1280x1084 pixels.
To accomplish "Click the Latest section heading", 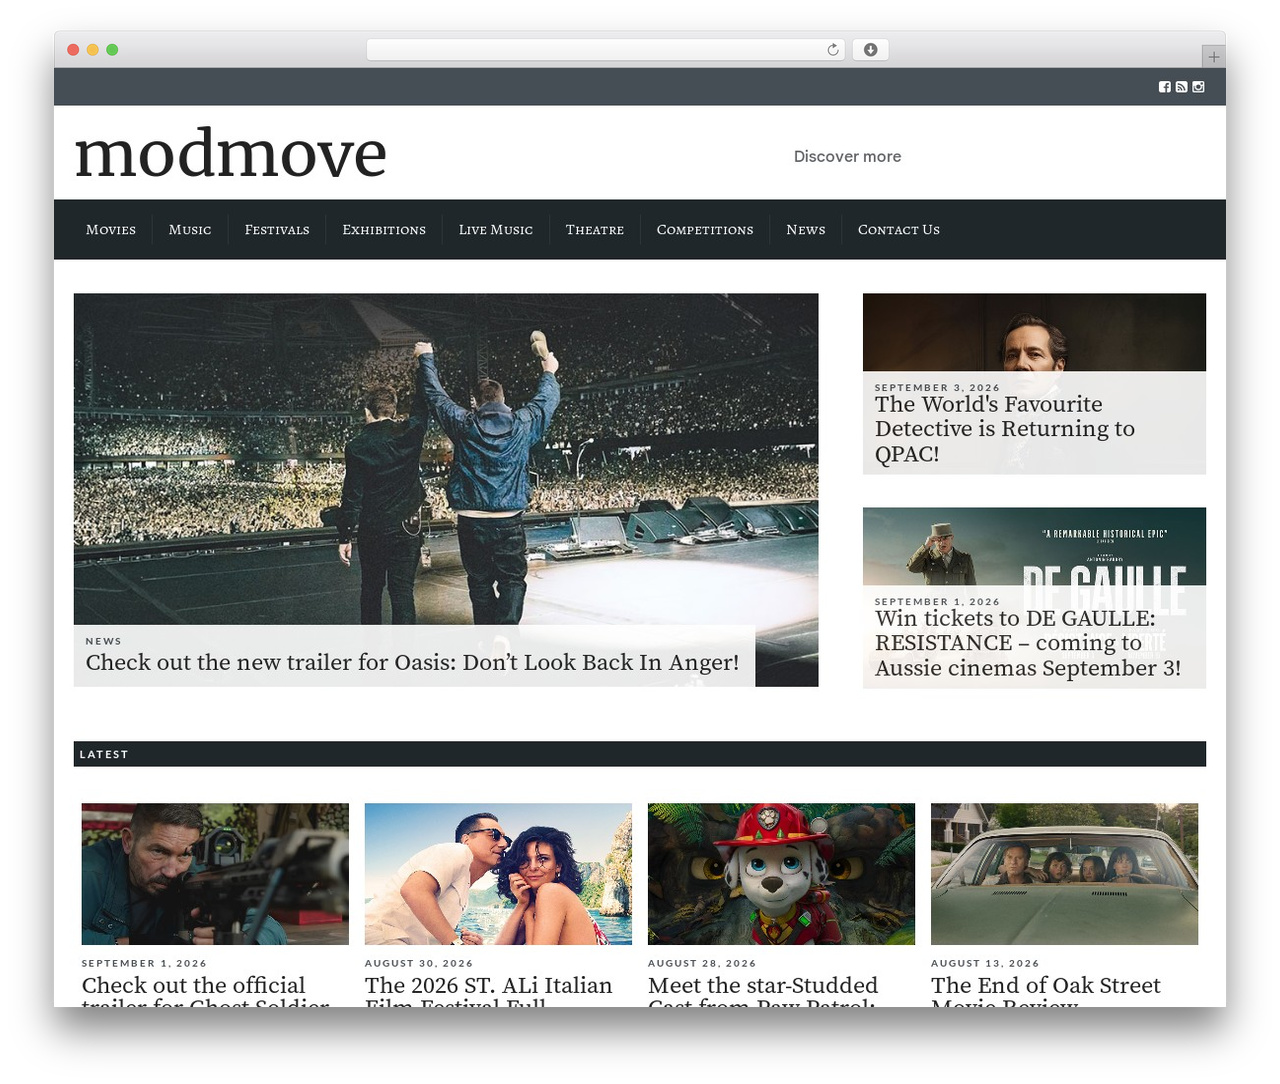I will click(104, 754).
